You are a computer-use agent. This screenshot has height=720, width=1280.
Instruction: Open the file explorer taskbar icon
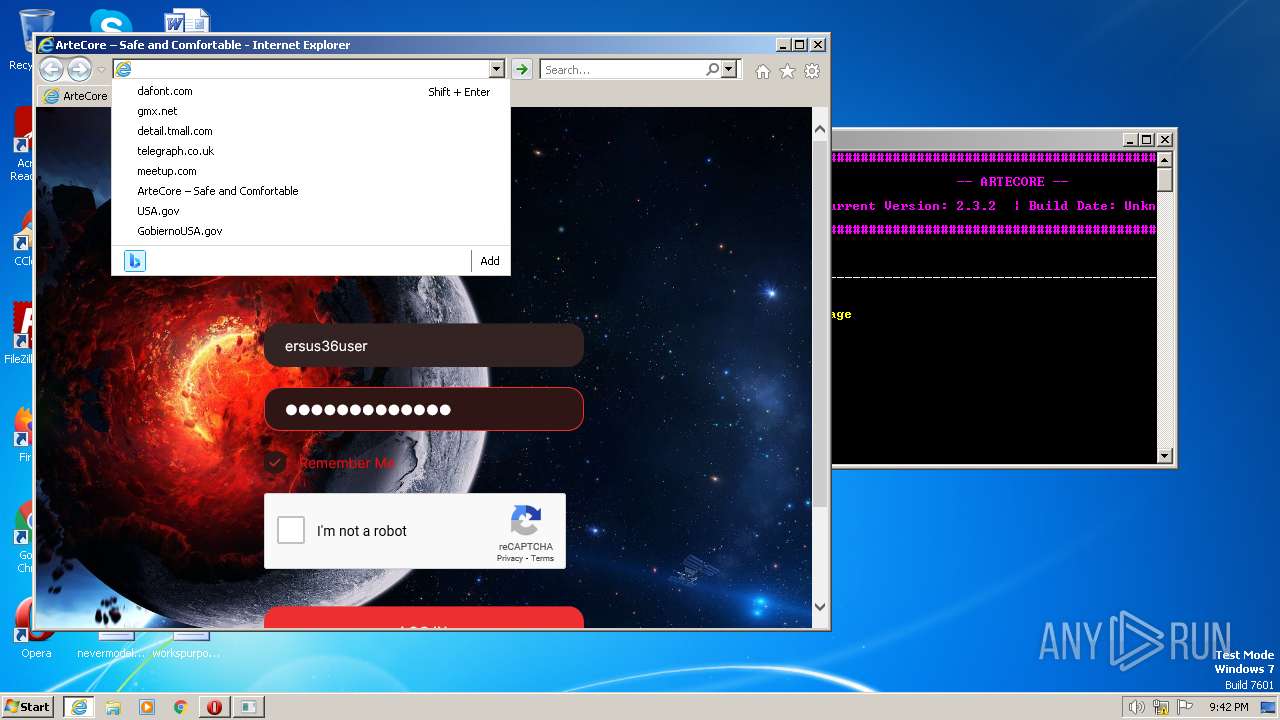pos(113,707)
